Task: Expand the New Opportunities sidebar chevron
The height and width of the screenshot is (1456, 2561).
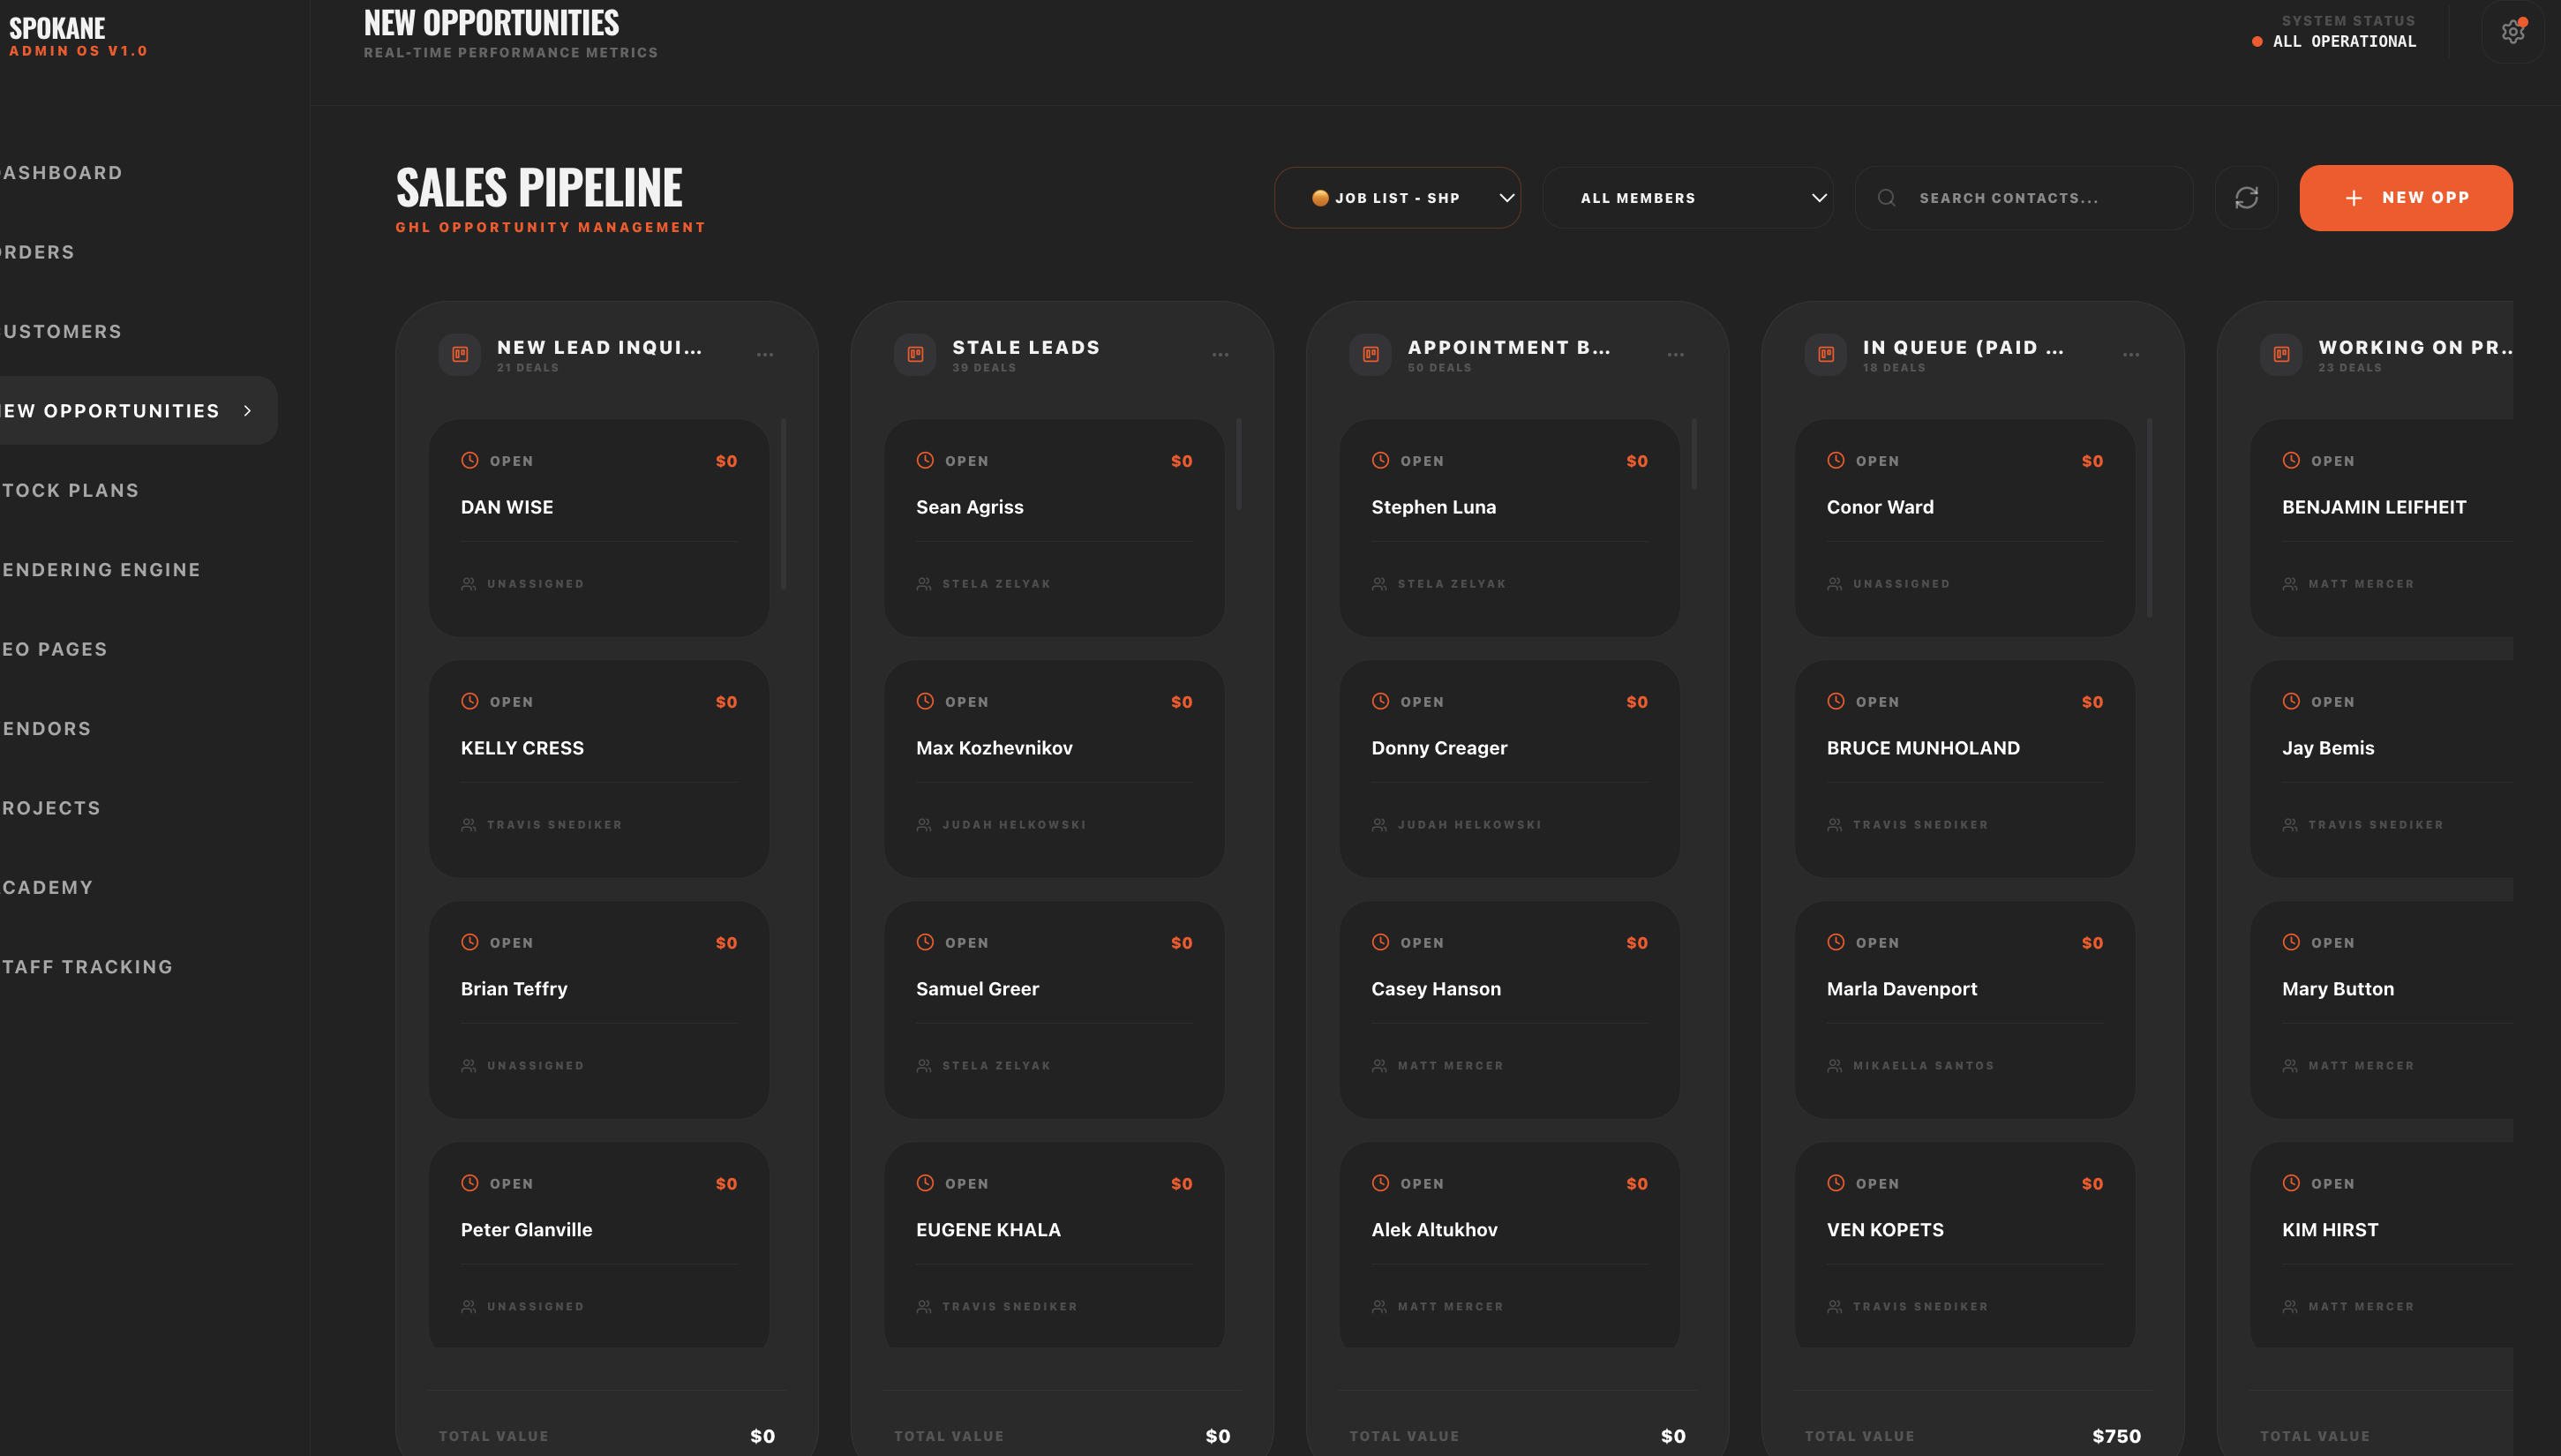Action: tap(247, 411)
